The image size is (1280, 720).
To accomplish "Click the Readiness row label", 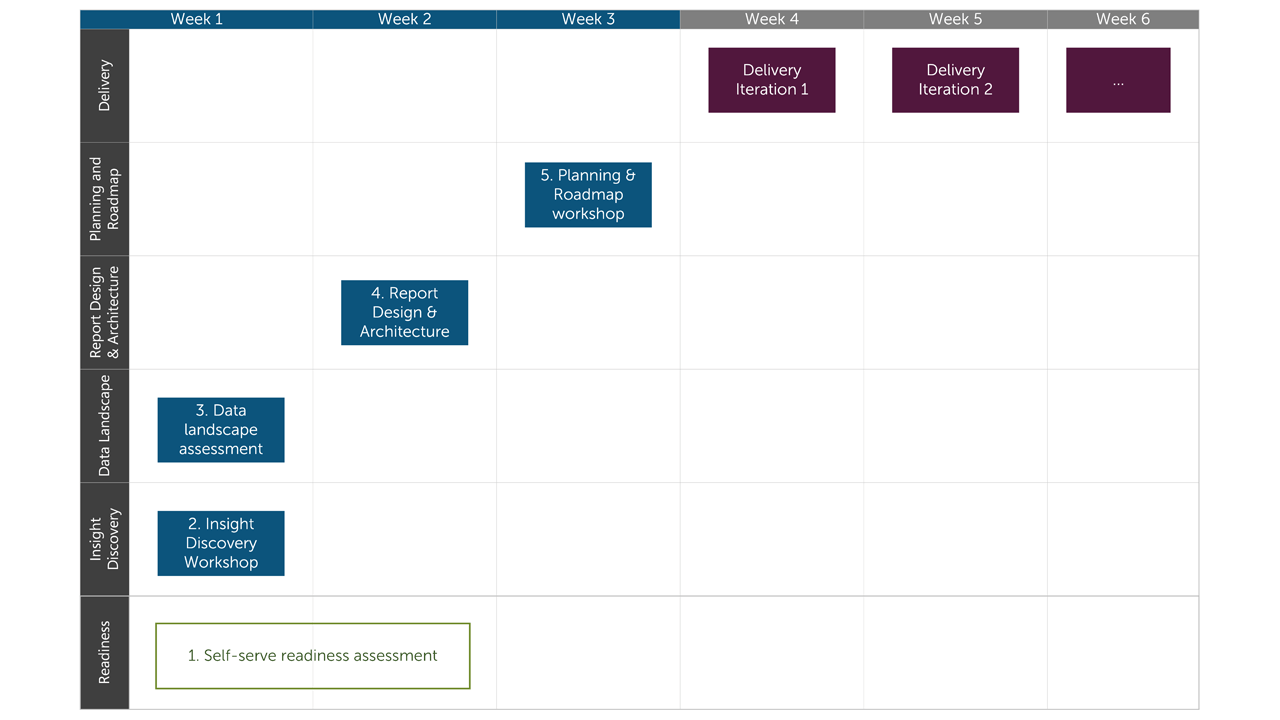I will pyautogui.click(x=105, y=653).
